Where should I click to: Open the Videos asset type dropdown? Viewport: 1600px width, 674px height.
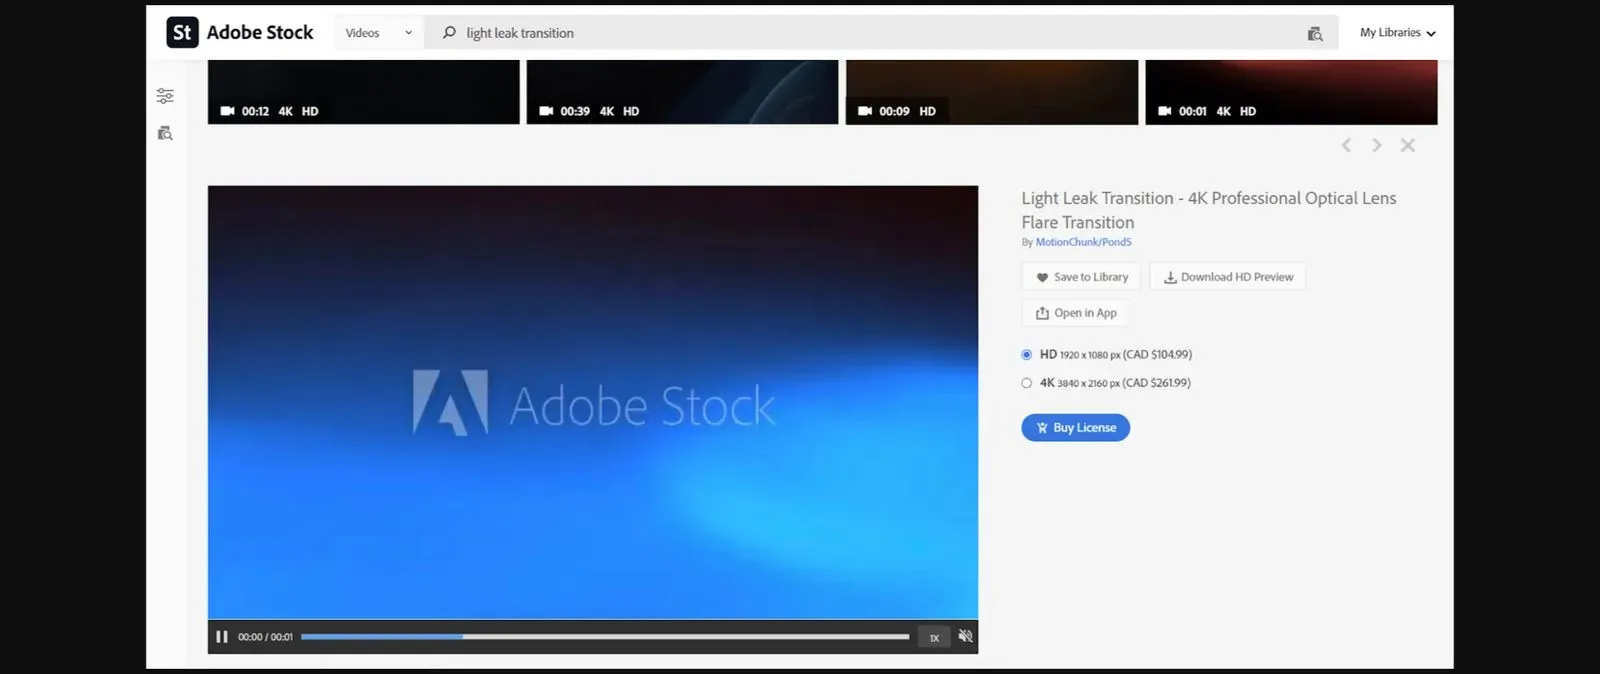(x=378, y=33)
